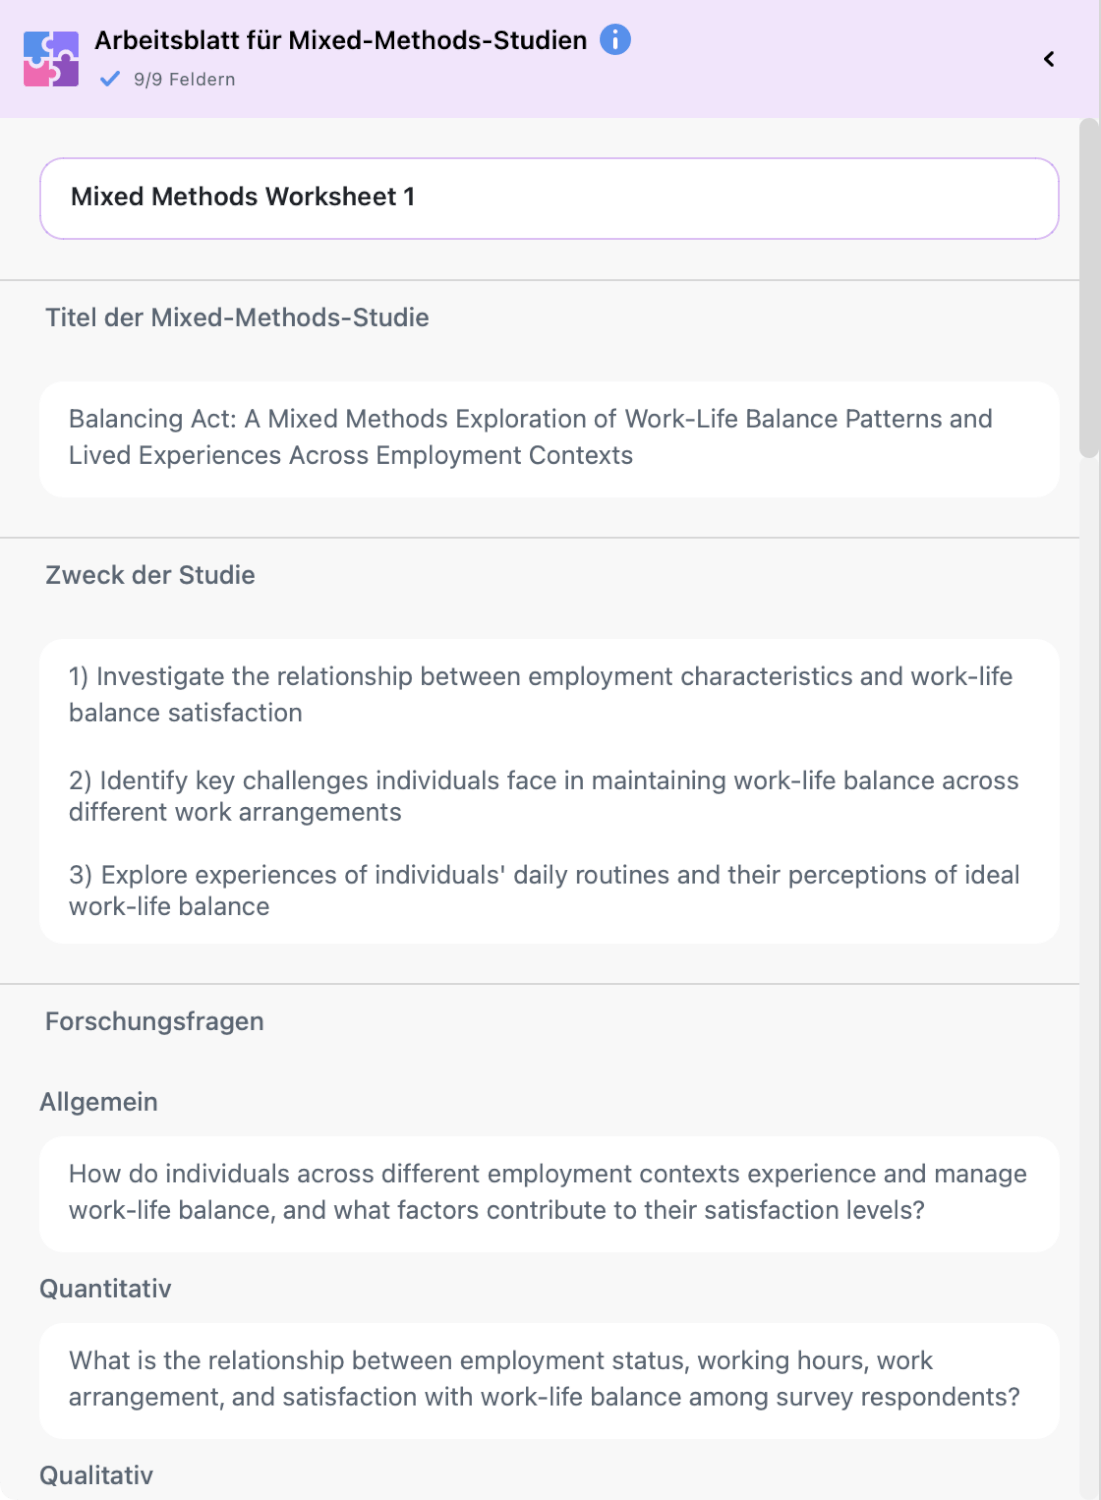Collapse the panel using the top-right chevron
Image resolution: width=1101 pixels, height=1500 pixels.
coord(1048,58)
